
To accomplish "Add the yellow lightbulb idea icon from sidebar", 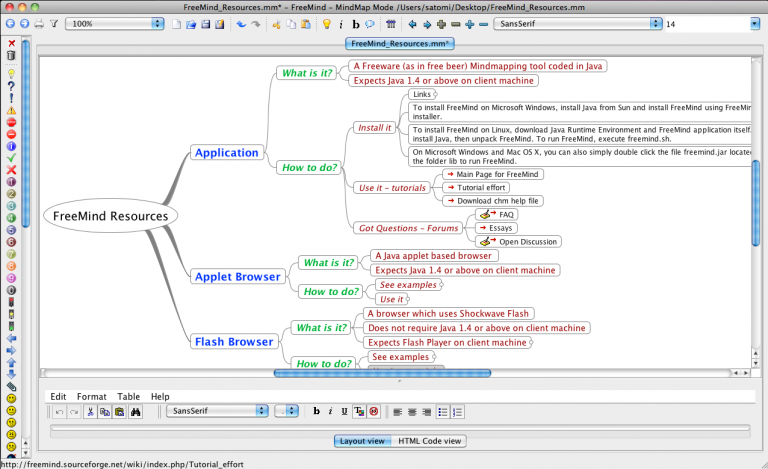I will (x=11, y=74).
